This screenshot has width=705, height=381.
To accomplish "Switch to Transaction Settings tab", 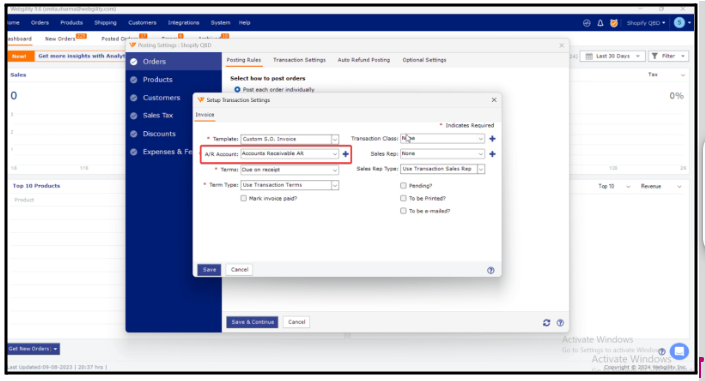I will tap(299, 60).
